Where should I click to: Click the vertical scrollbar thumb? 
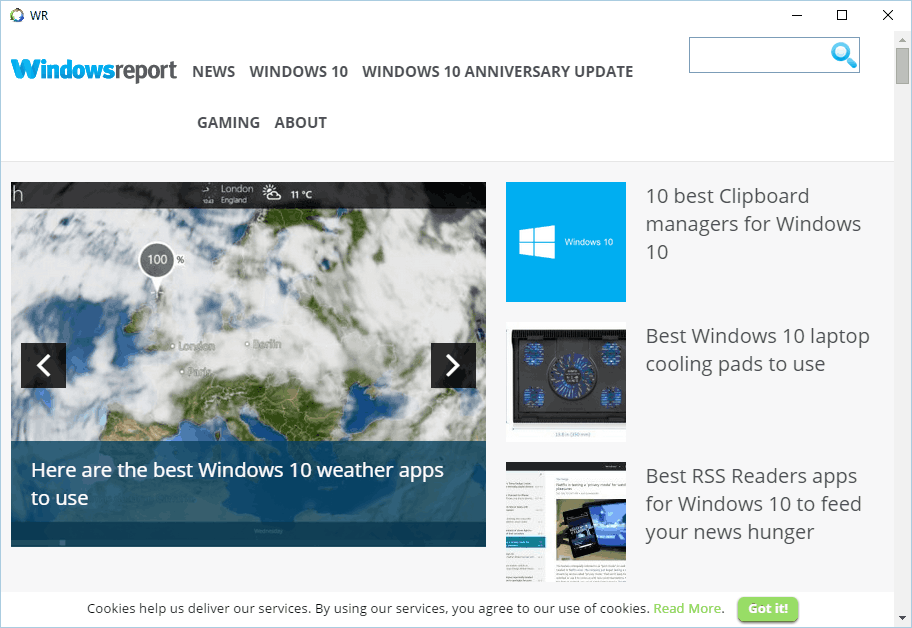pos(902,66)
